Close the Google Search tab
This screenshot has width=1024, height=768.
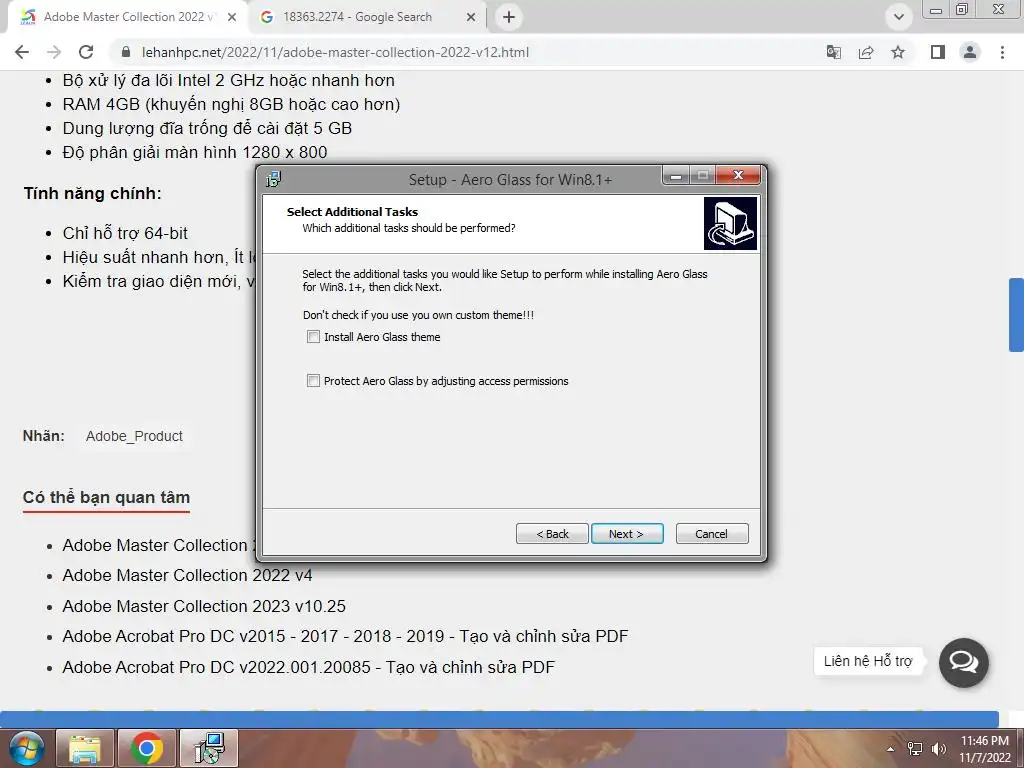(471, 17)
